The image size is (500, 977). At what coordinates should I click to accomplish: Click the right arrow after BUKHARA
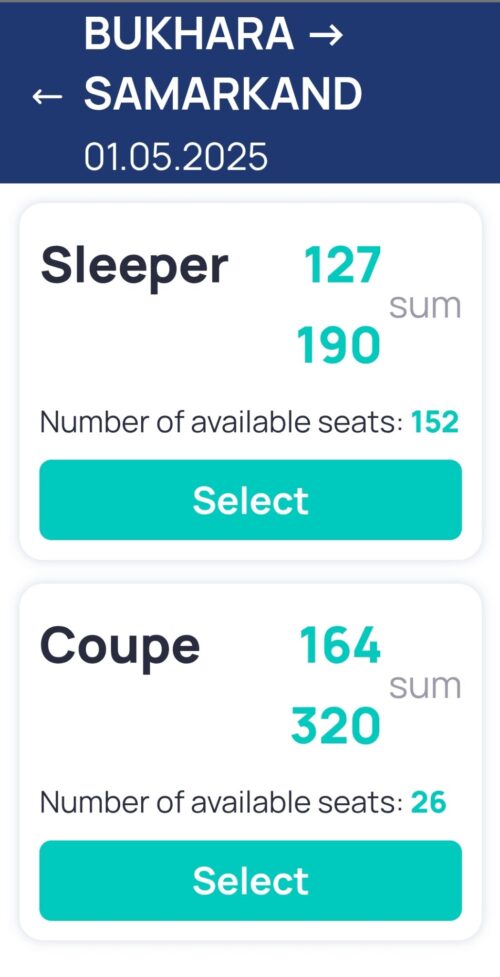326,34
